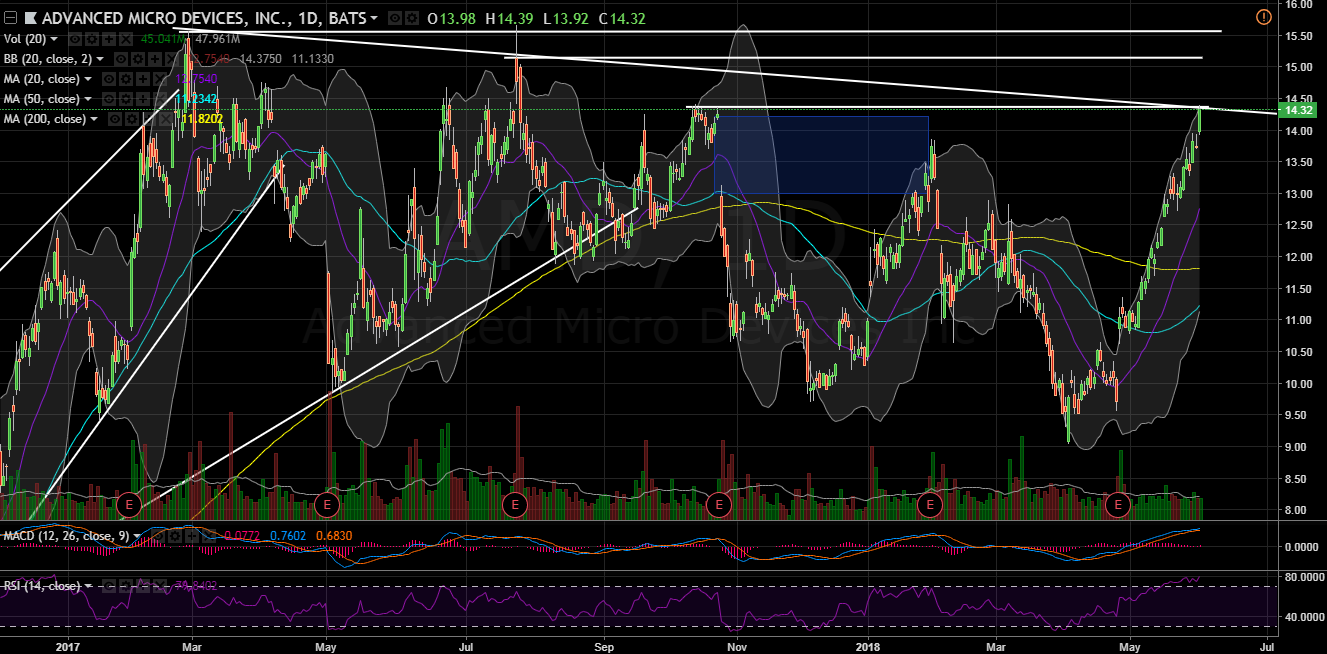1327x654 pixels.
Task: Click the earnings marker E near May 2018
Action: [1118, 504]
